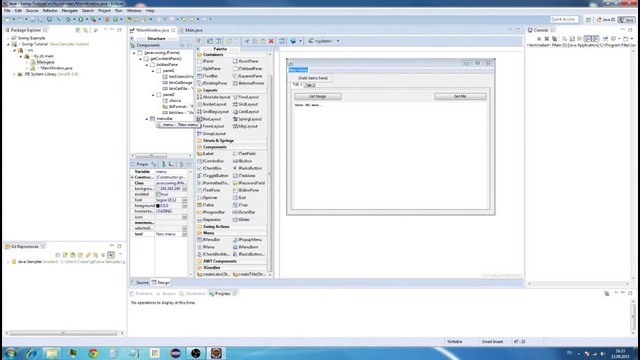Select the menu - New menu tree item
The image size is (640, 360).
[x=178, y=125]
